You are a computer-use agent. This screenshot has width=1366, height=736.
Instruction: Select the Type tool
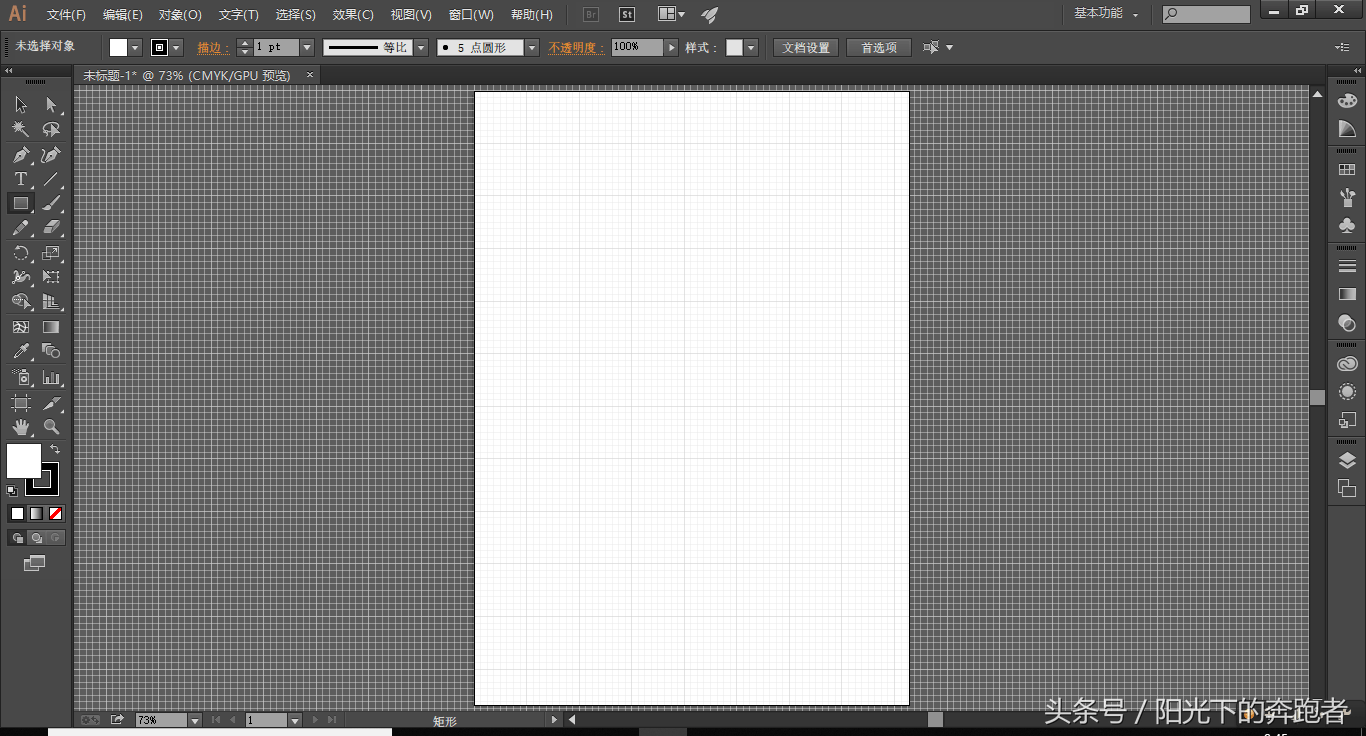tap(20, 180)
